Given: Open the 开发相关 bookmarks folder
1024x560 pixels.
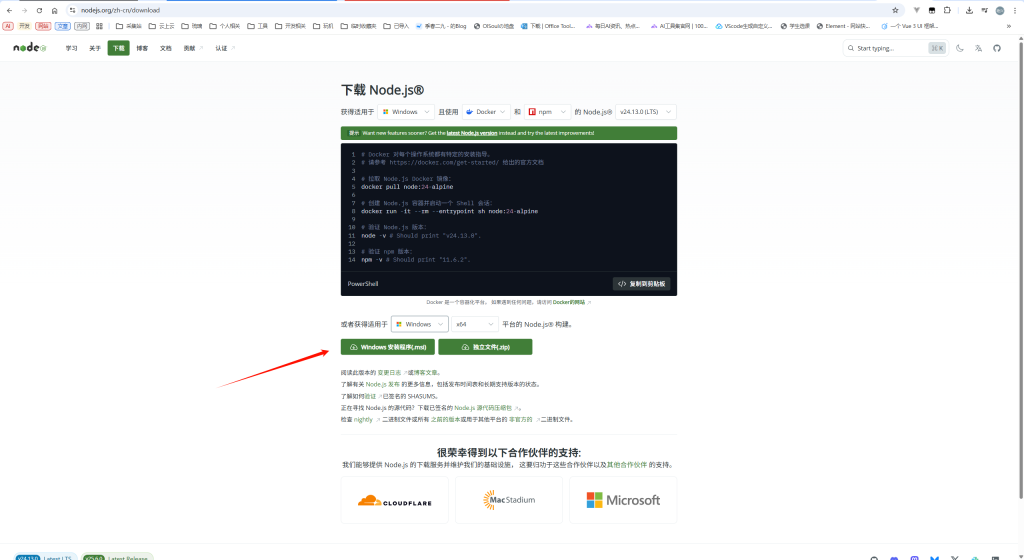Looking at the screenshot, I should coord(290,26).
